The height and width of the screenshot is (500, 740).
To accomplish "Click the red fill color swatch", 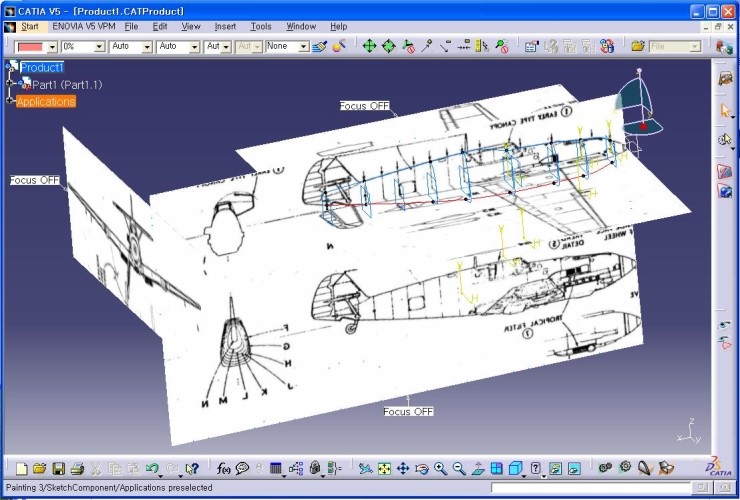I will [x=32, y=47].
